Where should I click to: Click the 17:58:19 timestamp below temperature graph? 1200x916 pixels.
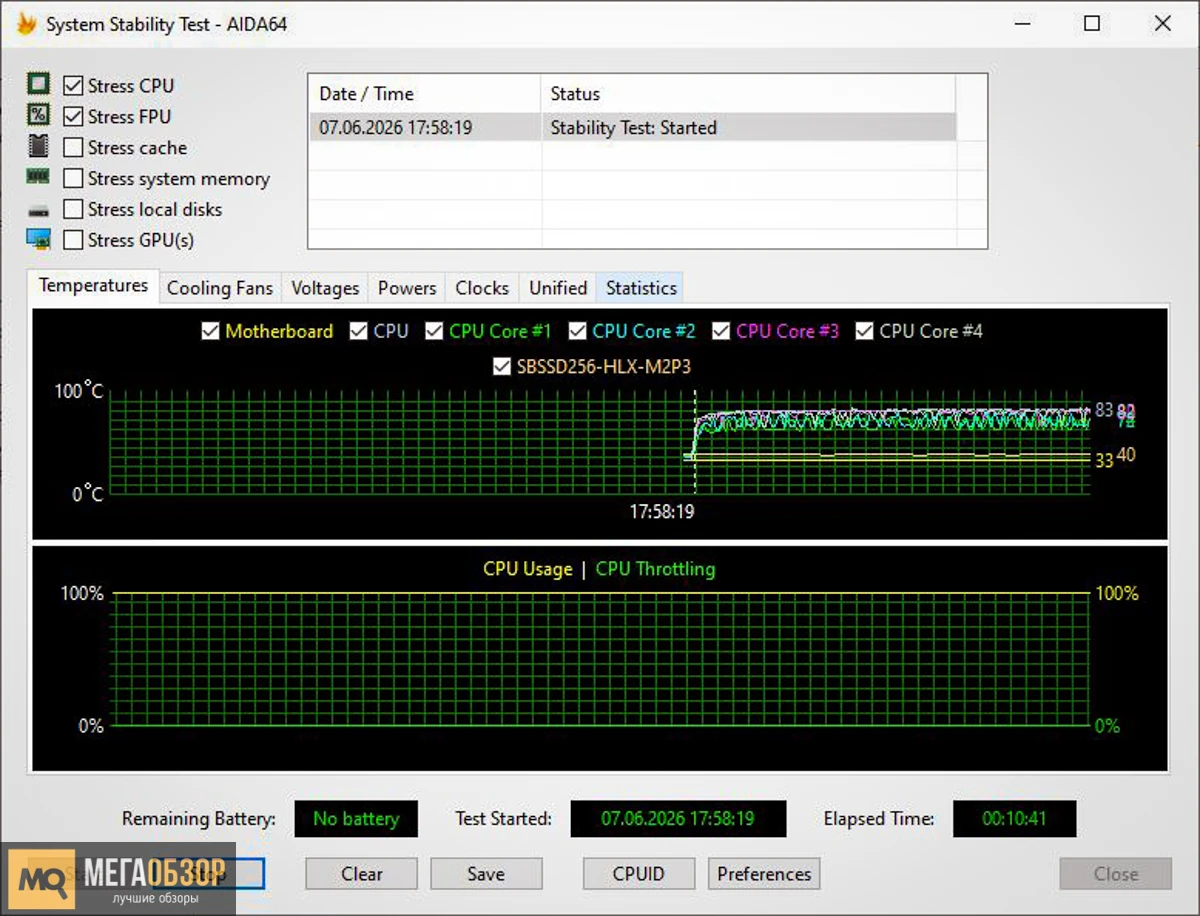[x=662, y=511]
